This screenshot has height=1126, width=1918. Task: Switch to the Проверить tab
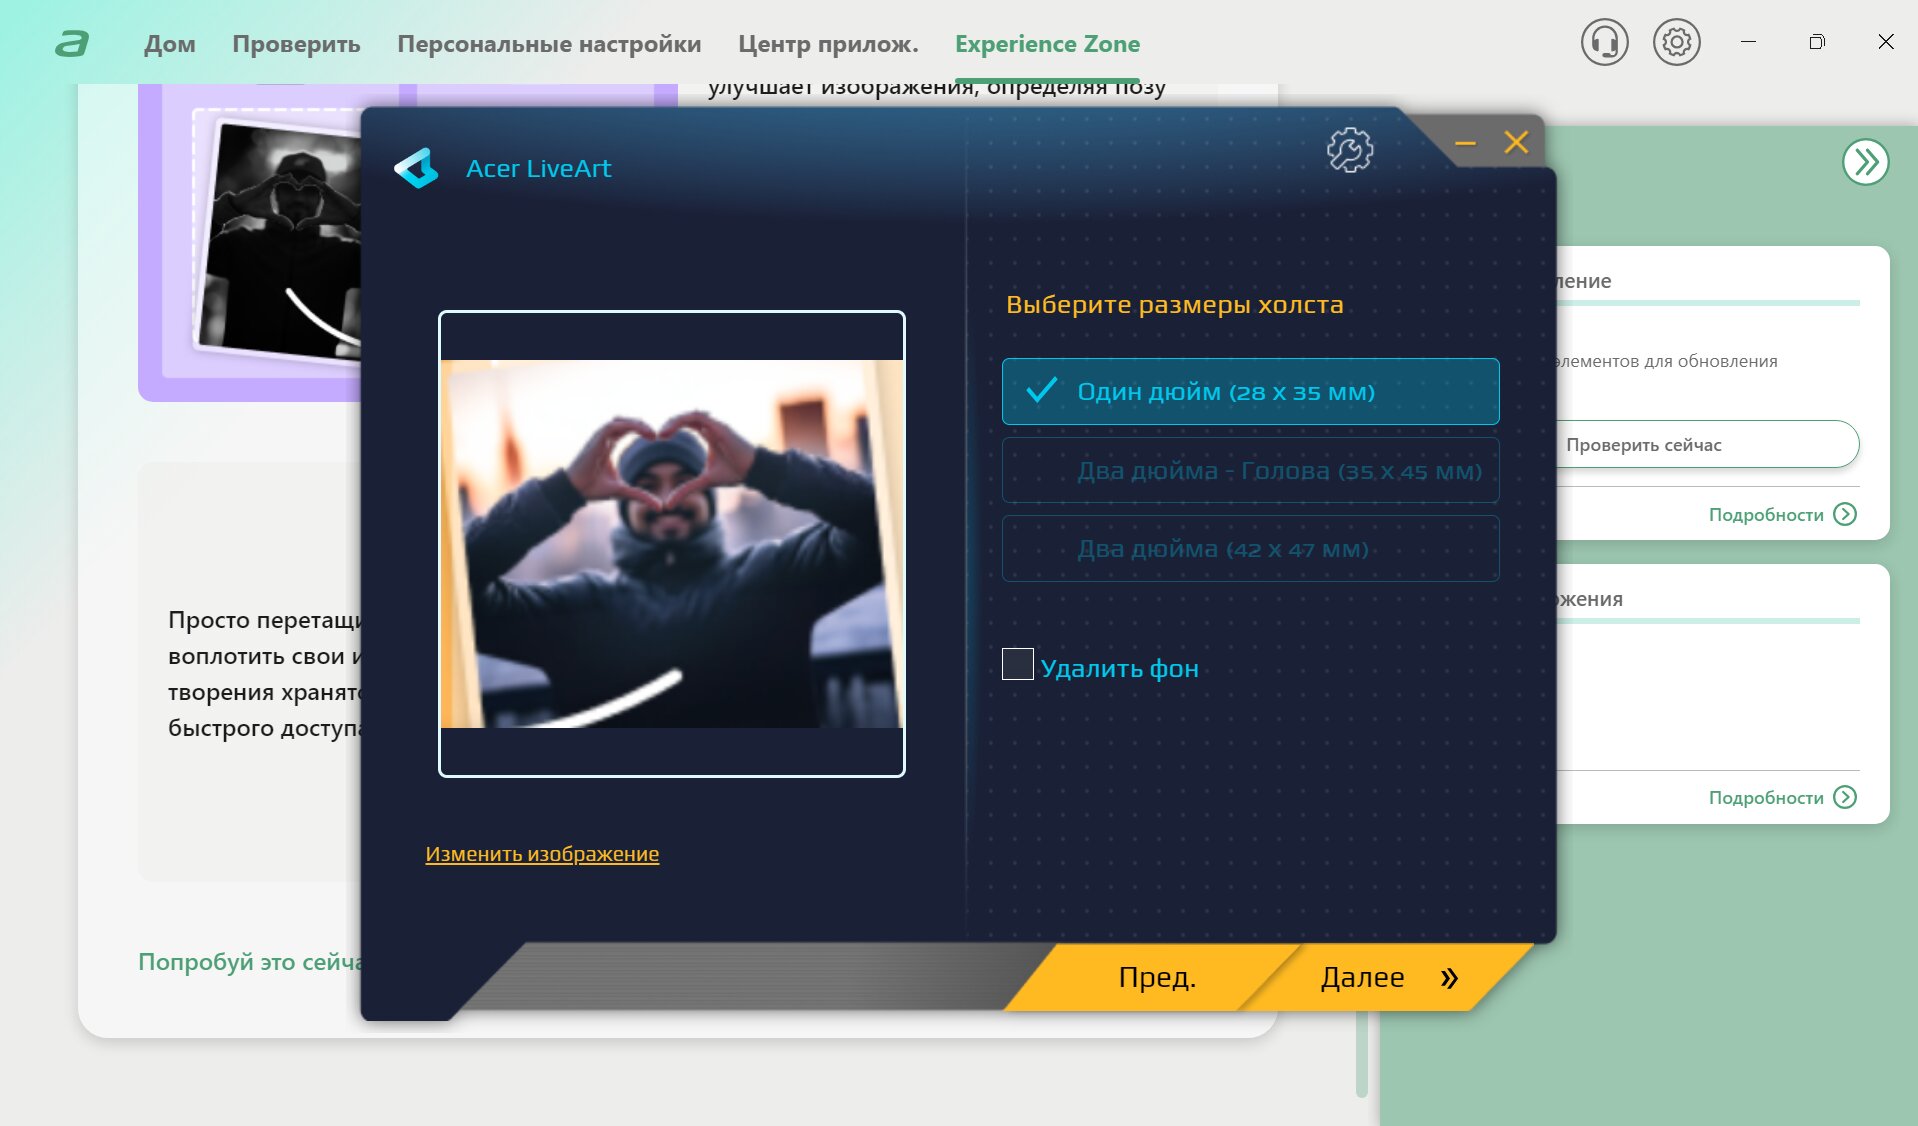pos(296,44)
